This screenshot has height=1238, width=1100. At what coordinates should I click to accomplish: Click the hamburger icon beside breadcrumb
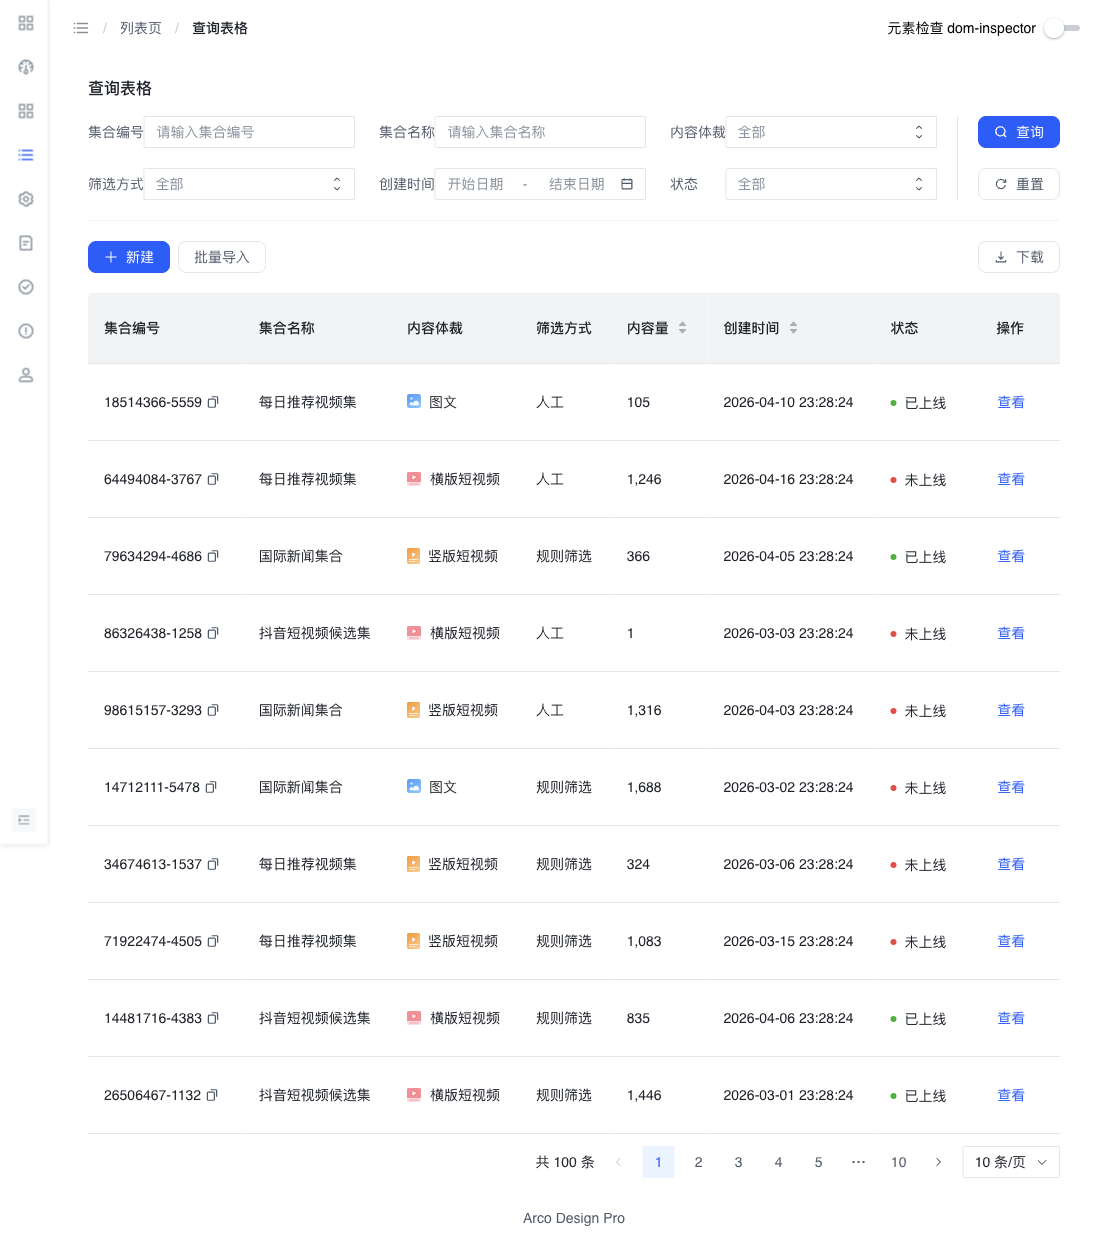click(81, 28)
